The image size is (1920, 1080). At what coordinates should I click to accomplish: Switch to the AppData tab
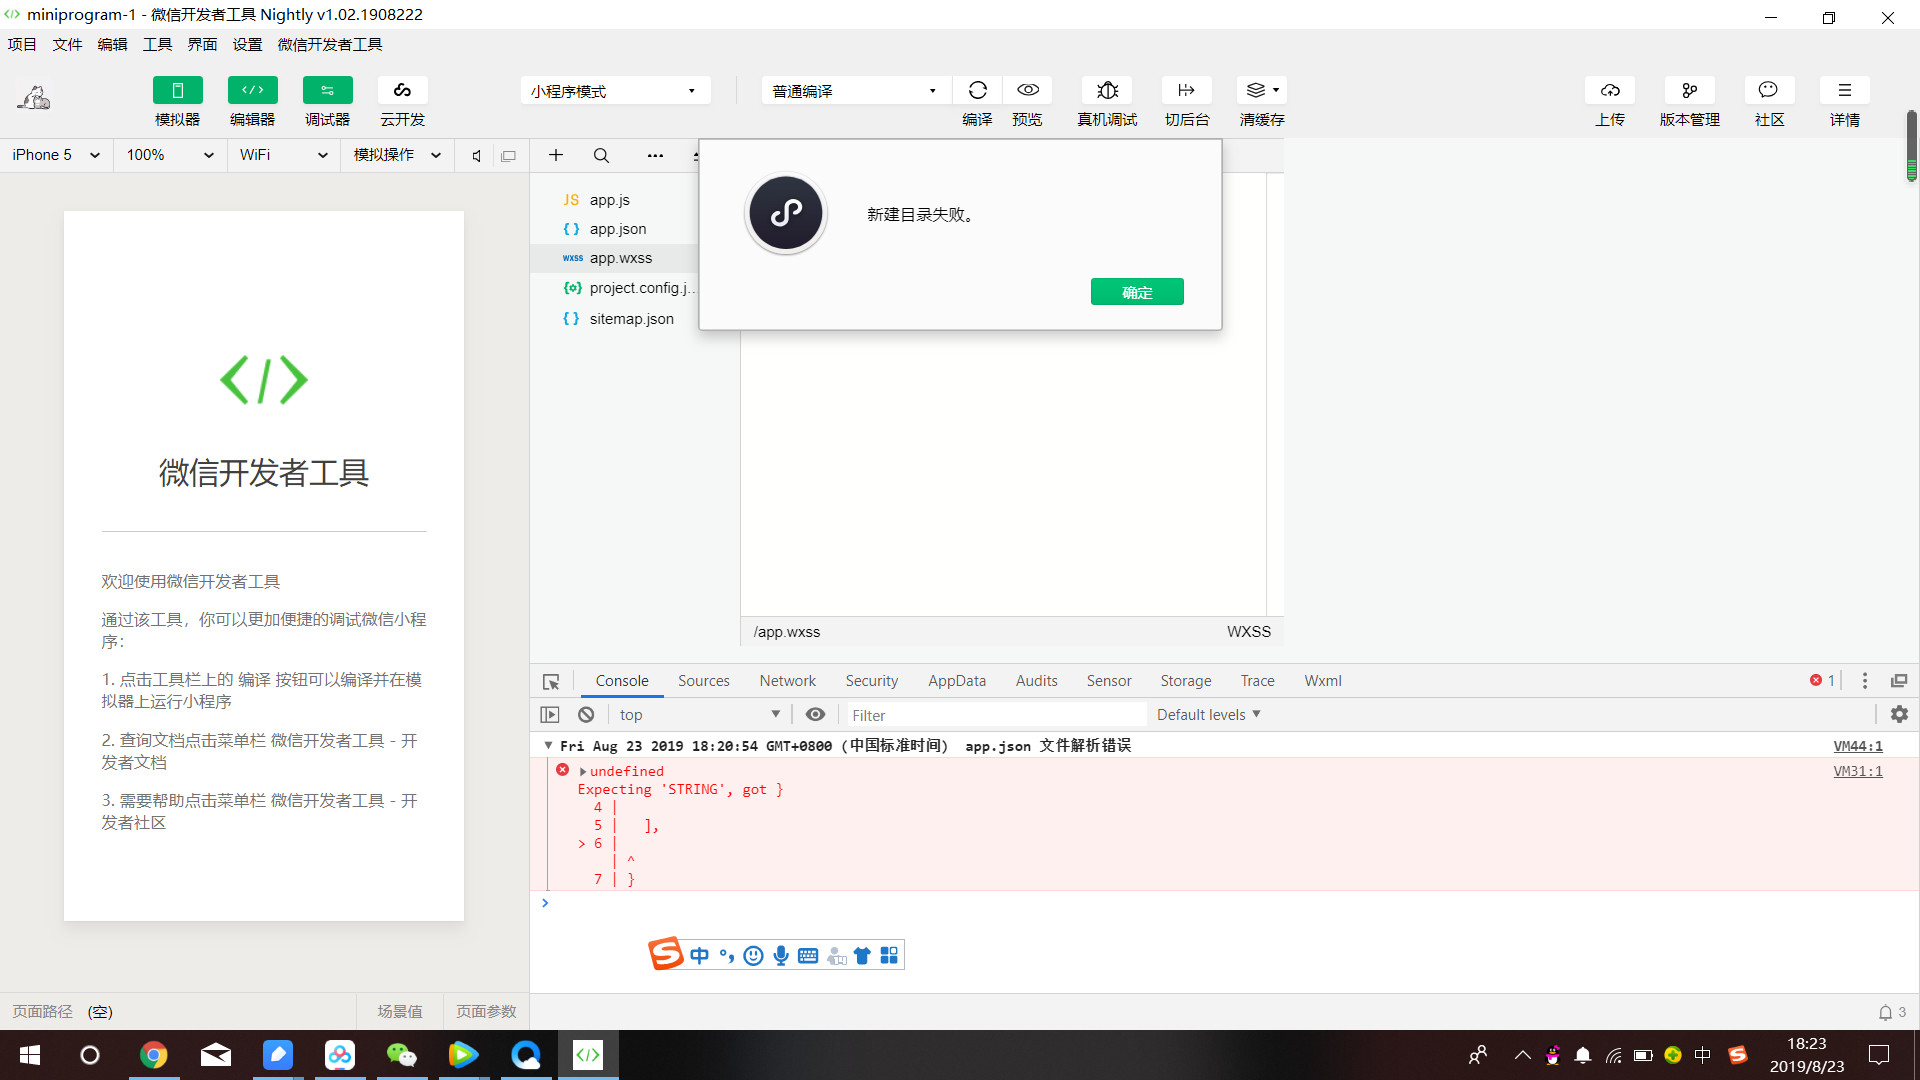pyautogui.click(x=957, y=681)
